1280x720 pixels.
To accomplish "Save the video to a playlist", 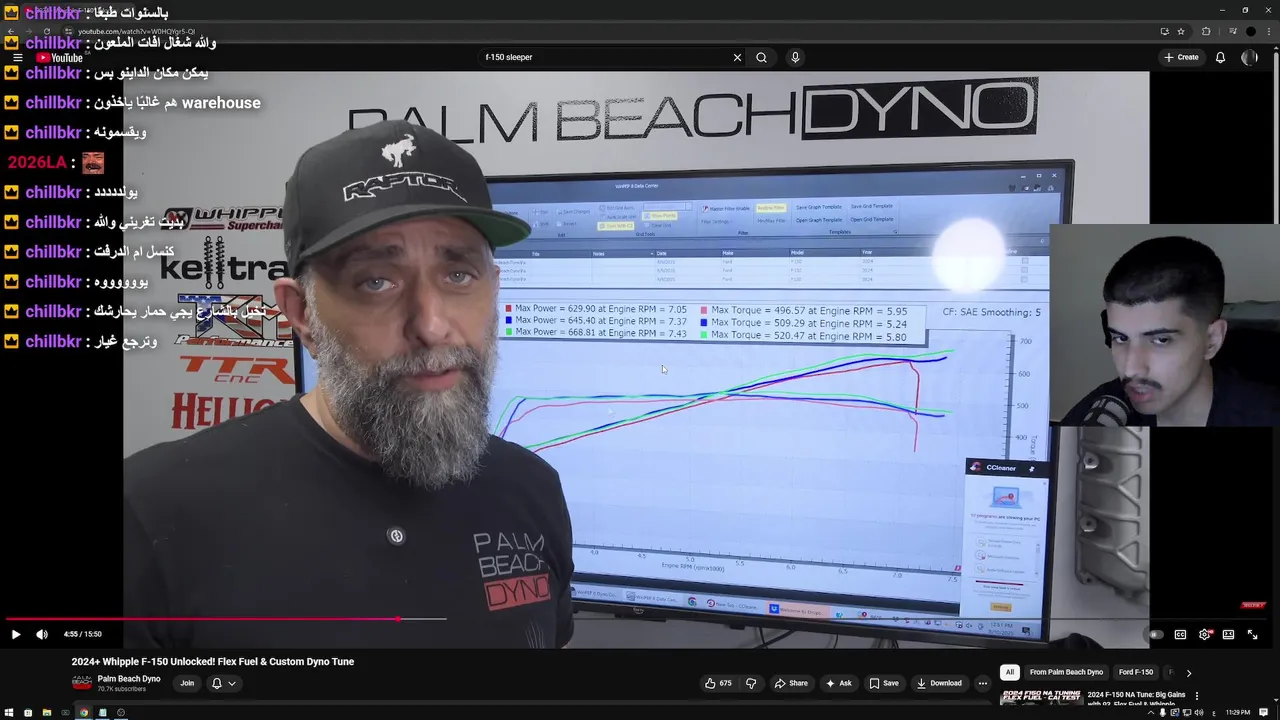I will 883,683.
